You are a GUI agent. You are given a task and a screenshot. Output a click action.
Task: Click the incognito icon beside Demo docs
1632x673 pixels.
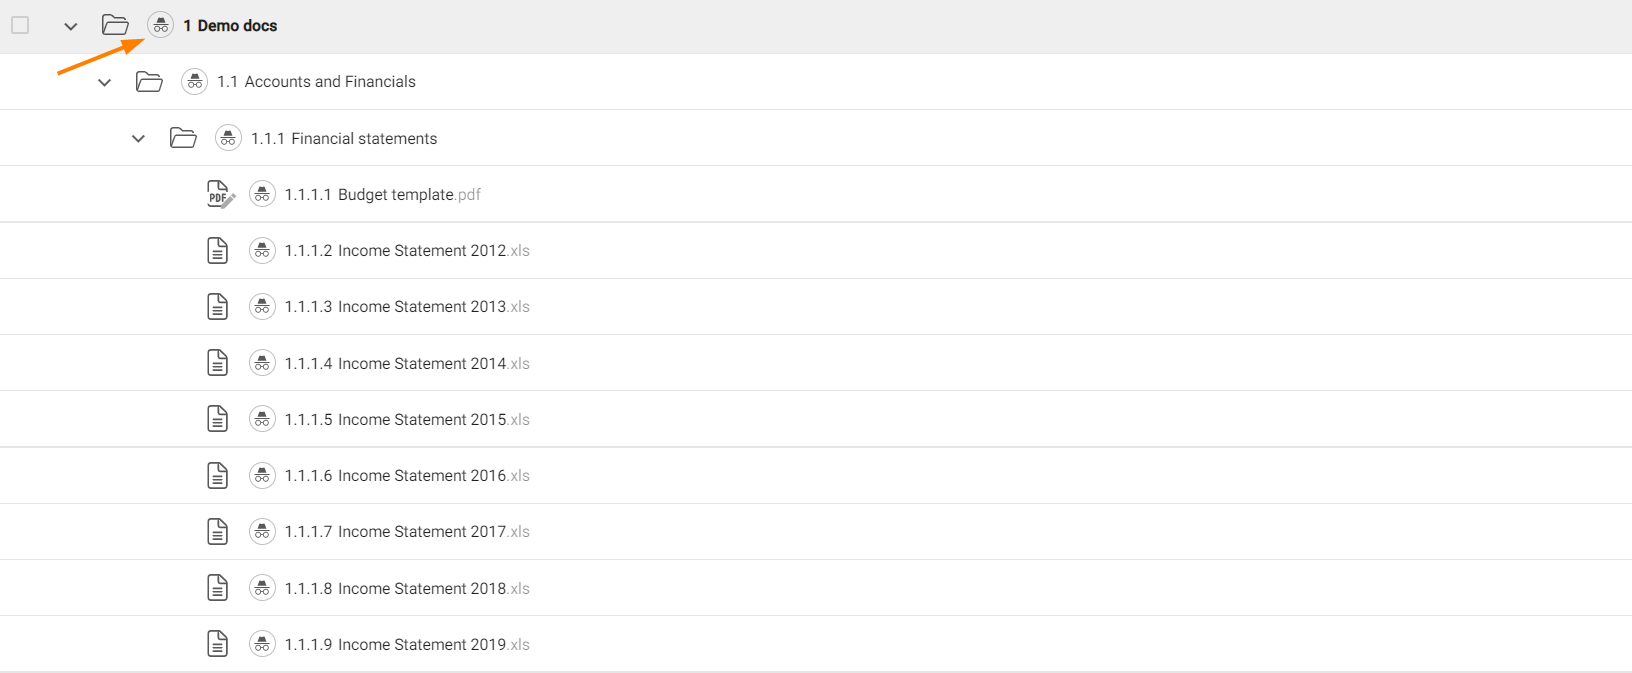coord(160,25)
